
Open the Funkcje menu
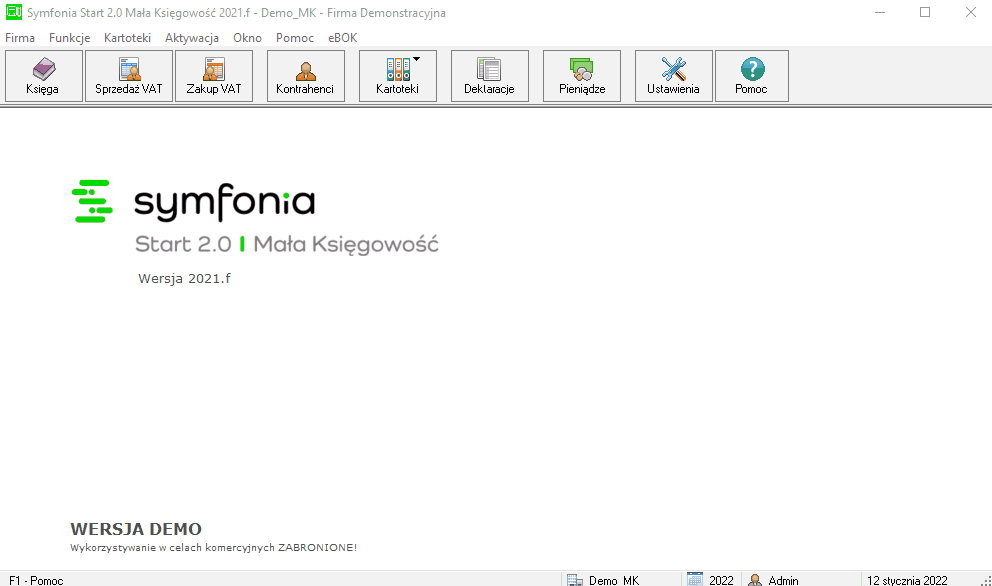click(x=70, y=38)
